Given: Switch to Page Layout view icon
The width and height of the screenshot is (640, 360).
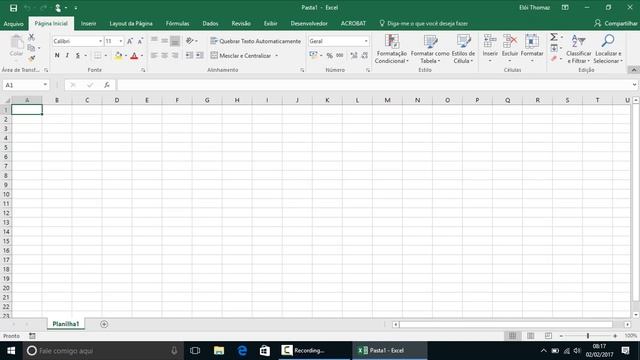Looking at the screenshot, I should point(531,336).
